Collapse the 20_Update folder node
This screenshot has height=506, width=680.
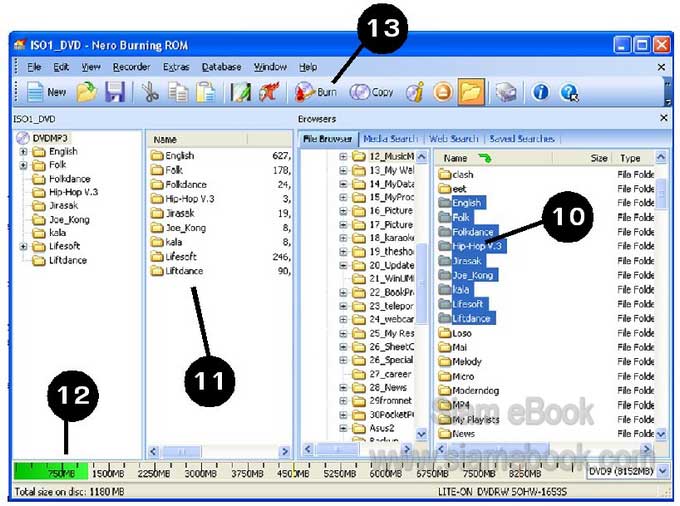343,265
